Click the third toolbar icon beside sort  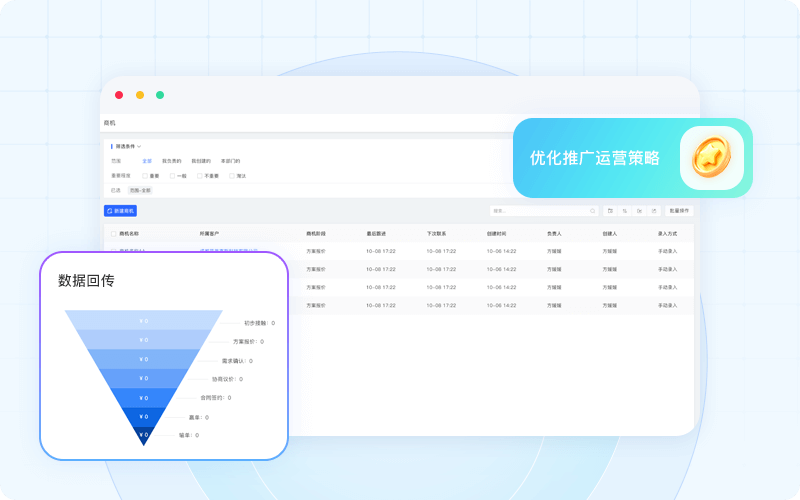(x=639, y=211)
